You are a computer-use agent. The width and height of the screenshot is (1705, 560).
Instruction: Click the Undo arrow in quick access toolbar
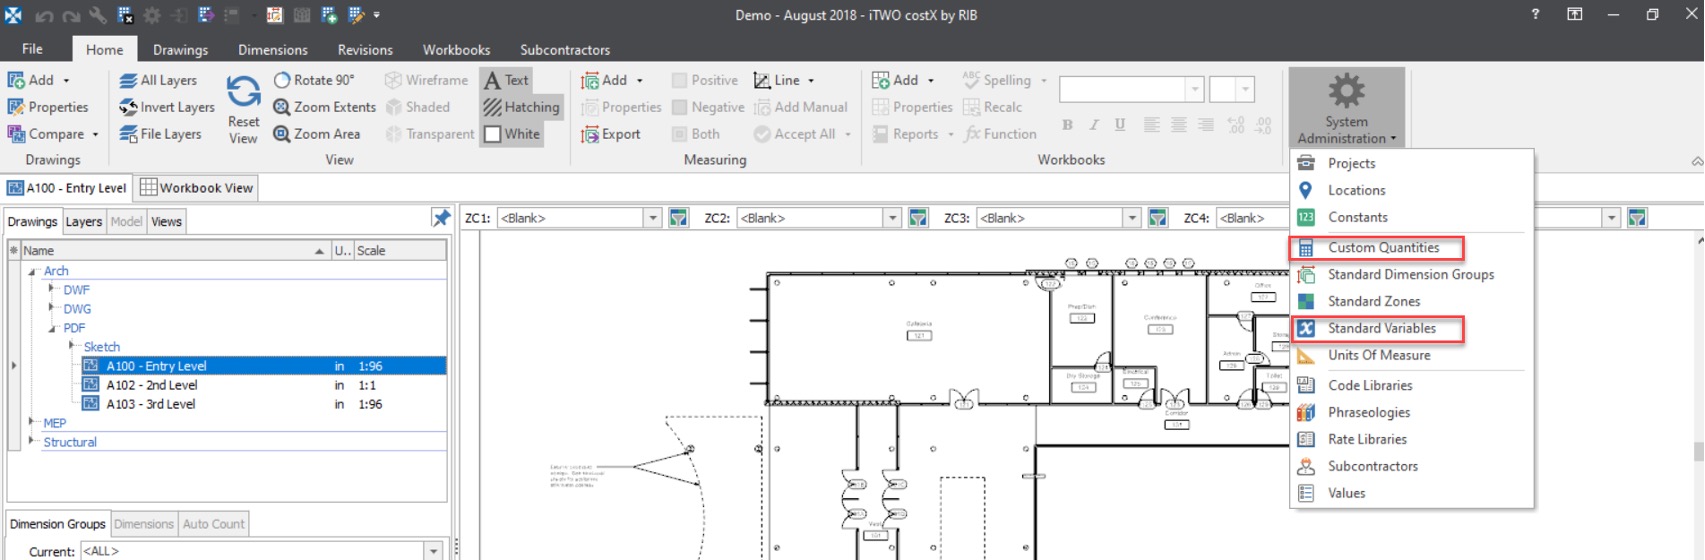(x=44, y=15)
